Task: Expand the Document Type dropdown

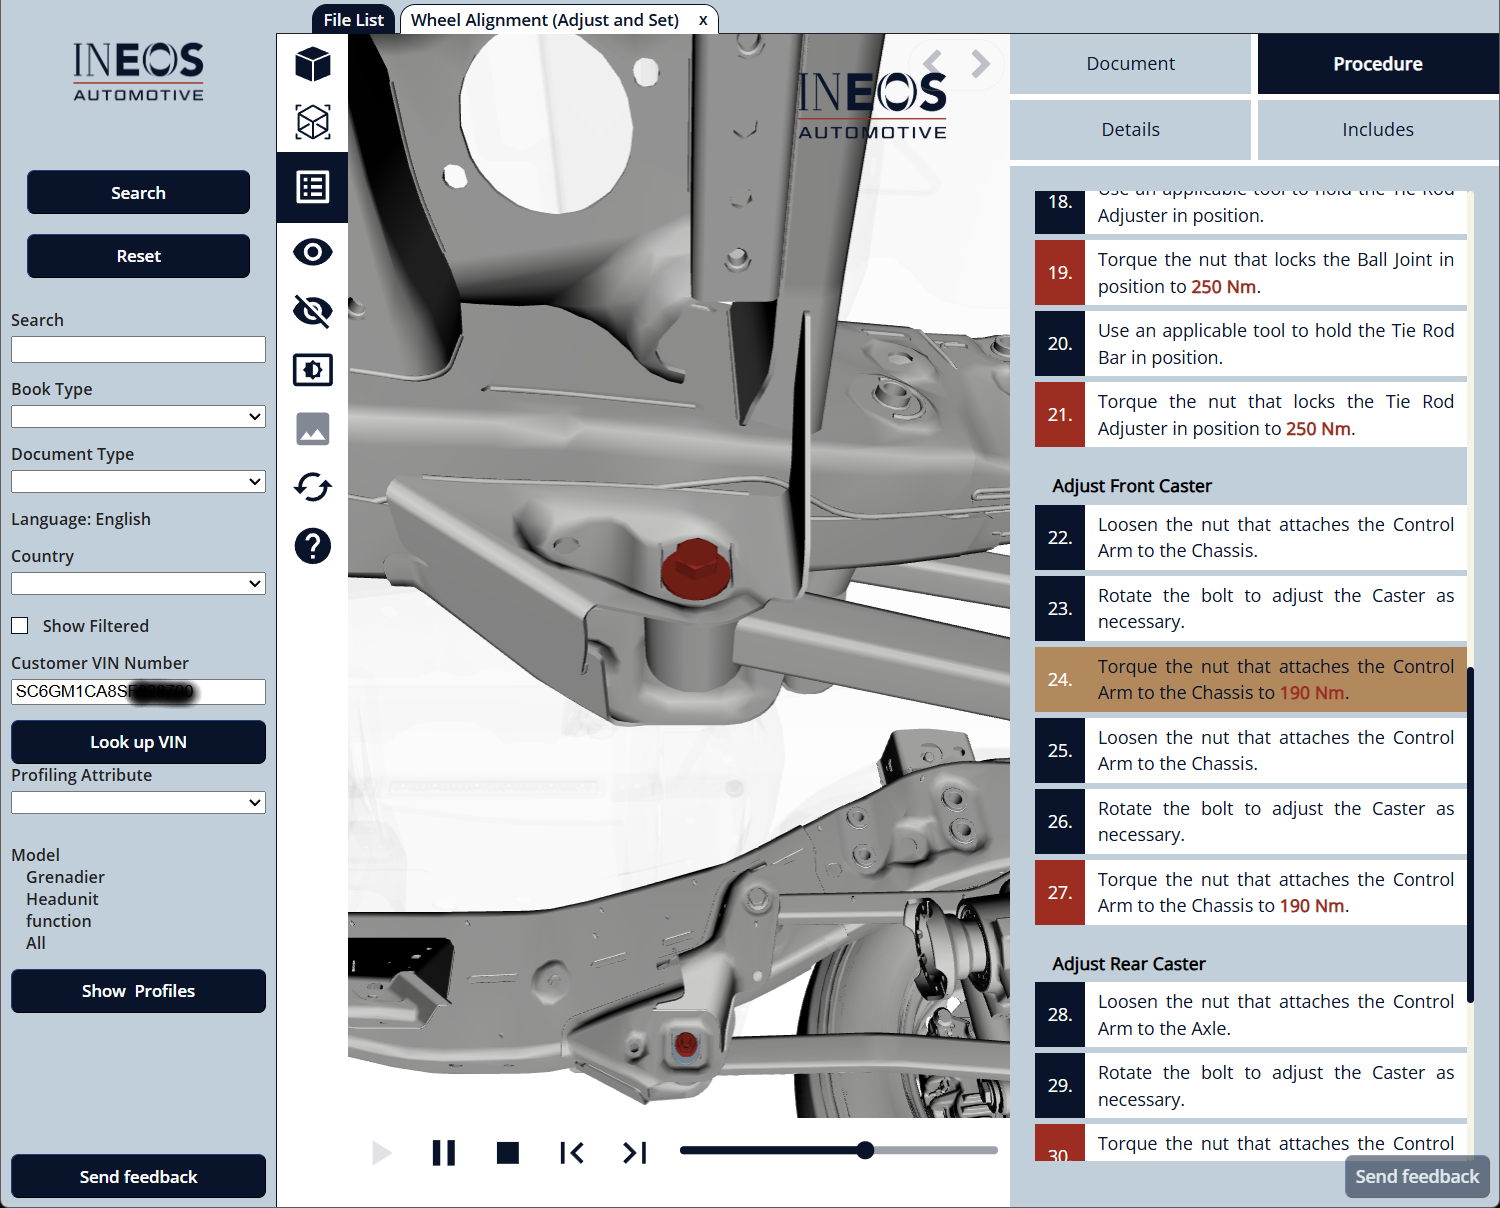Action: 138,482
